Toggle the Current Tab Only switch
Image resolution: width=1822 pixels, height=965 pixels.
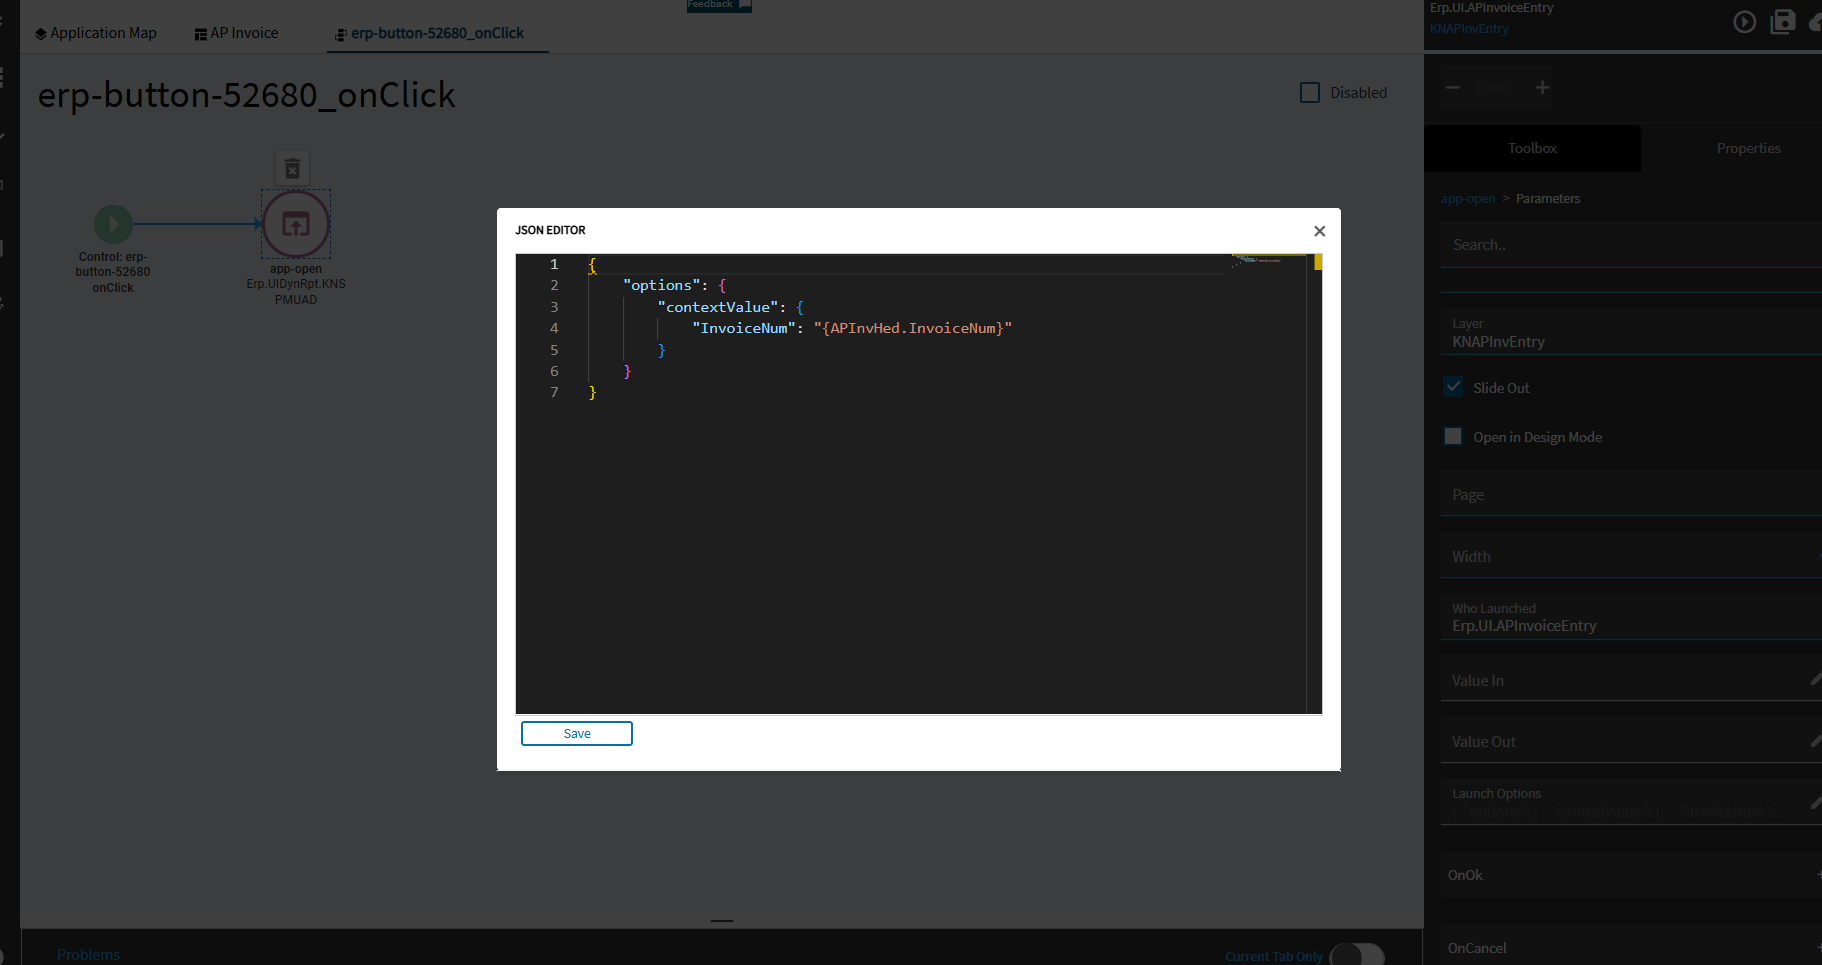1357,956
